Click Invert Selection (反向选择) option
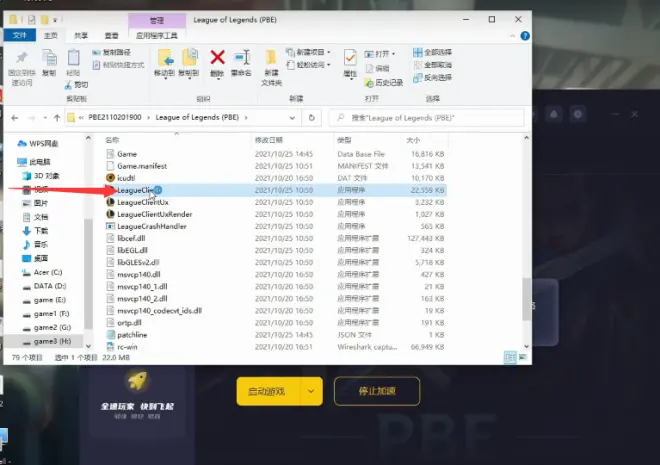 pos(437,76)
